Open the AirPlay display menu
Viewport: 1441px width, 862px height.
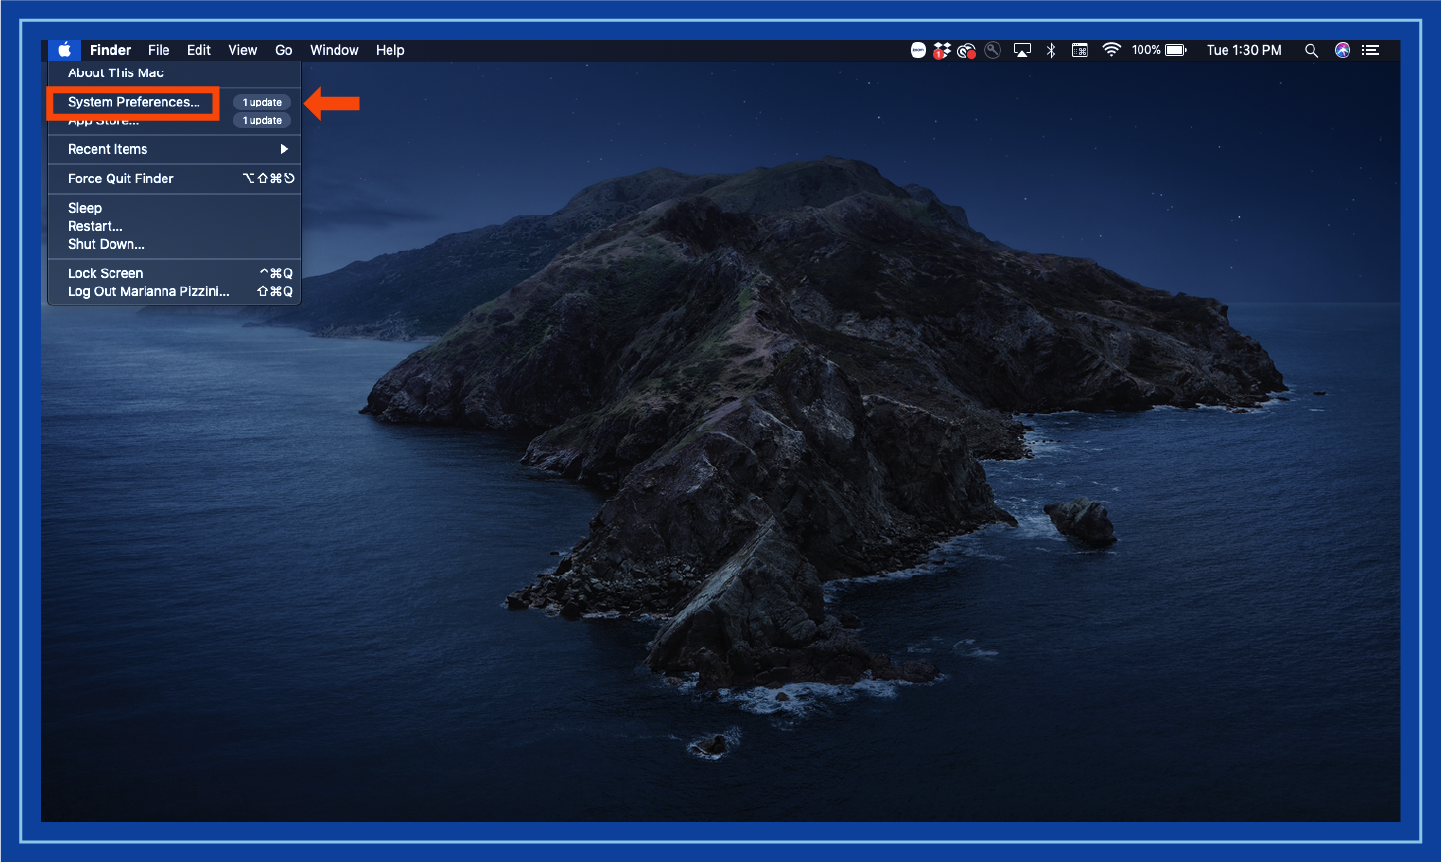[1022, 50]
